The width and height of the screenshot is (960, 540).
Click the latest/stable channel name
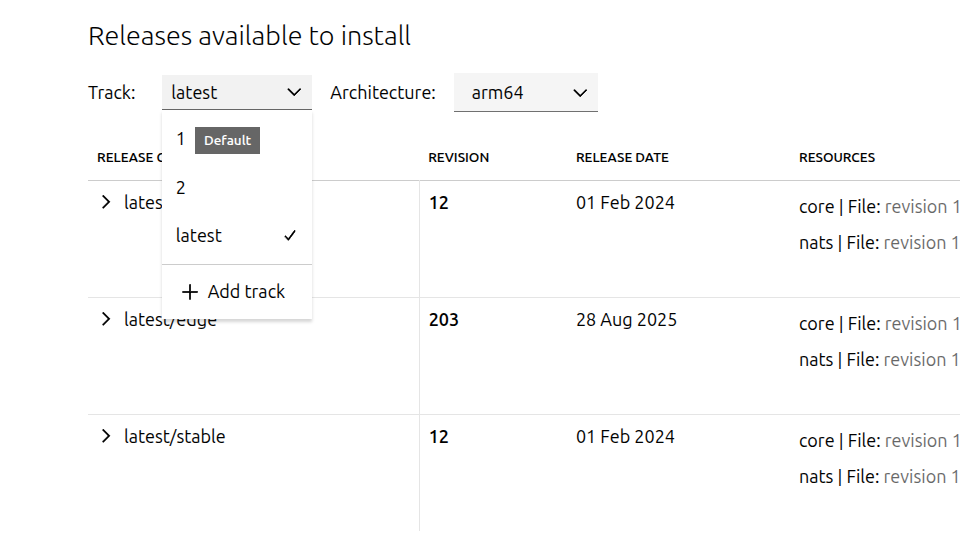(175, 437)
